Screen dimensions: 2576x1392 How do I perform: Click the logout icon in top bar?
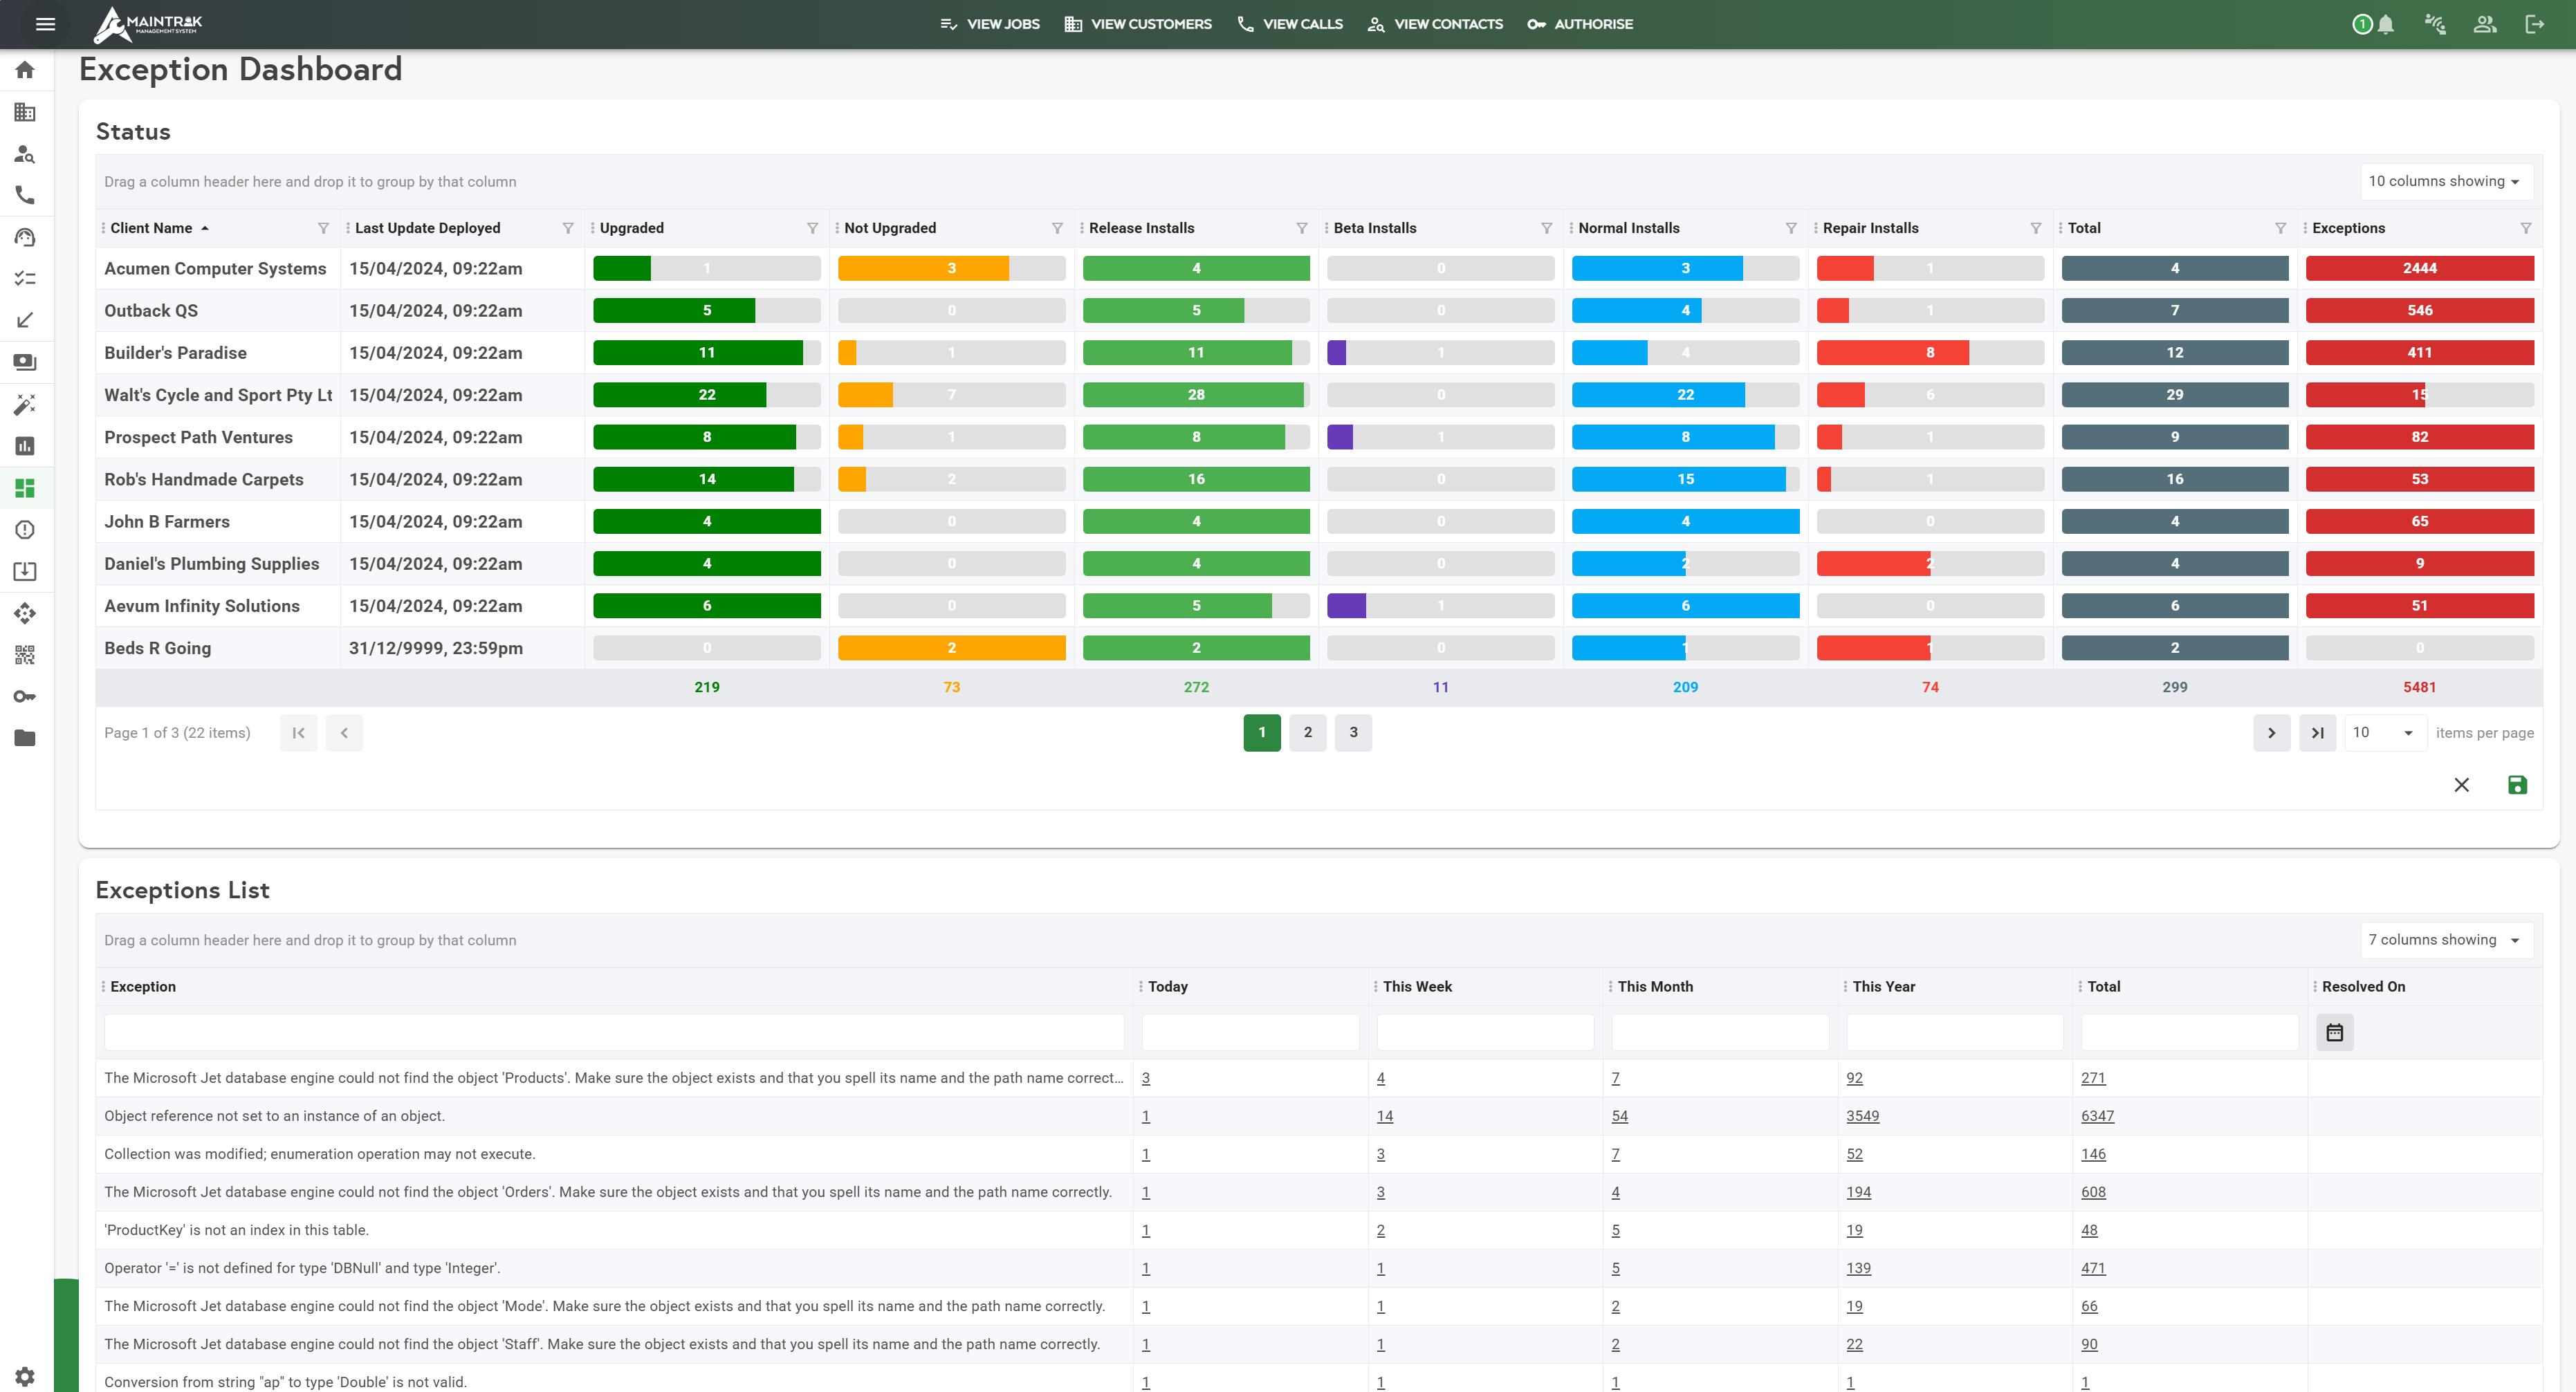tap(2534, 24)
